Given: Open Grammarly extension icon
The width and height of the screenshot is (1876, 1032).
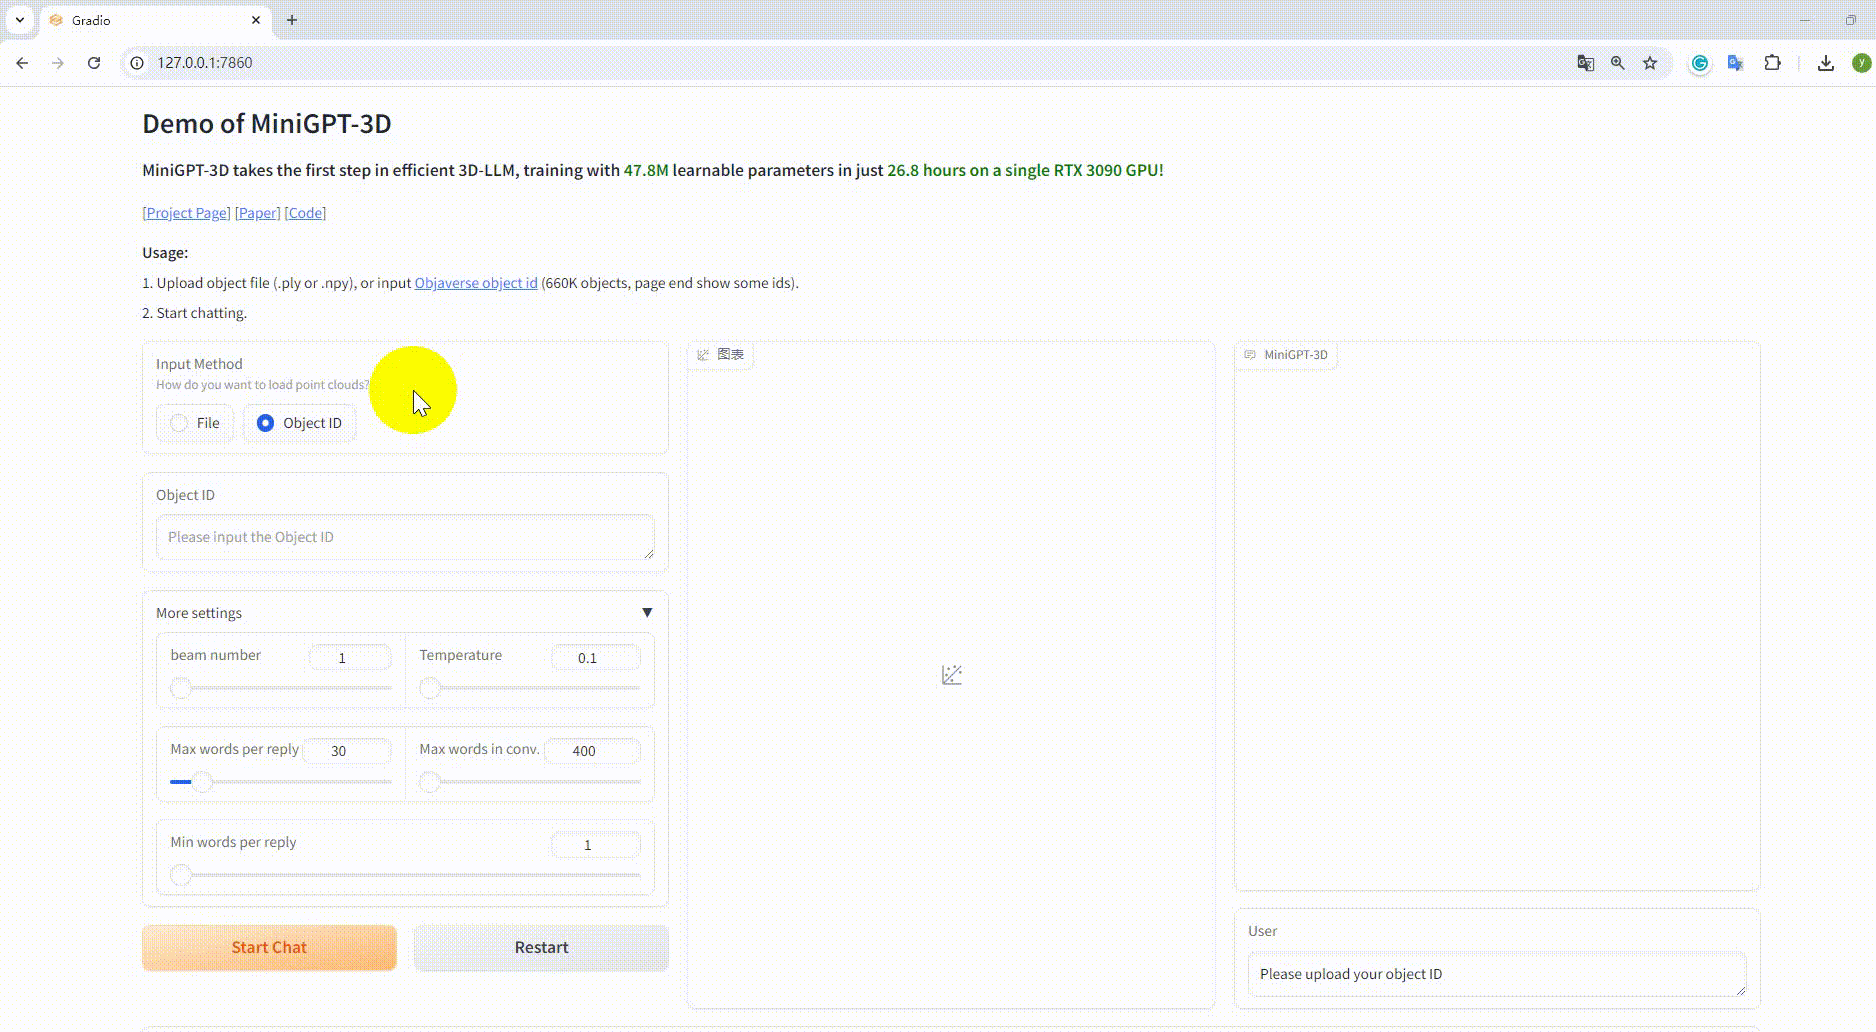Looking at the screenshot, I should point(1700,63).
